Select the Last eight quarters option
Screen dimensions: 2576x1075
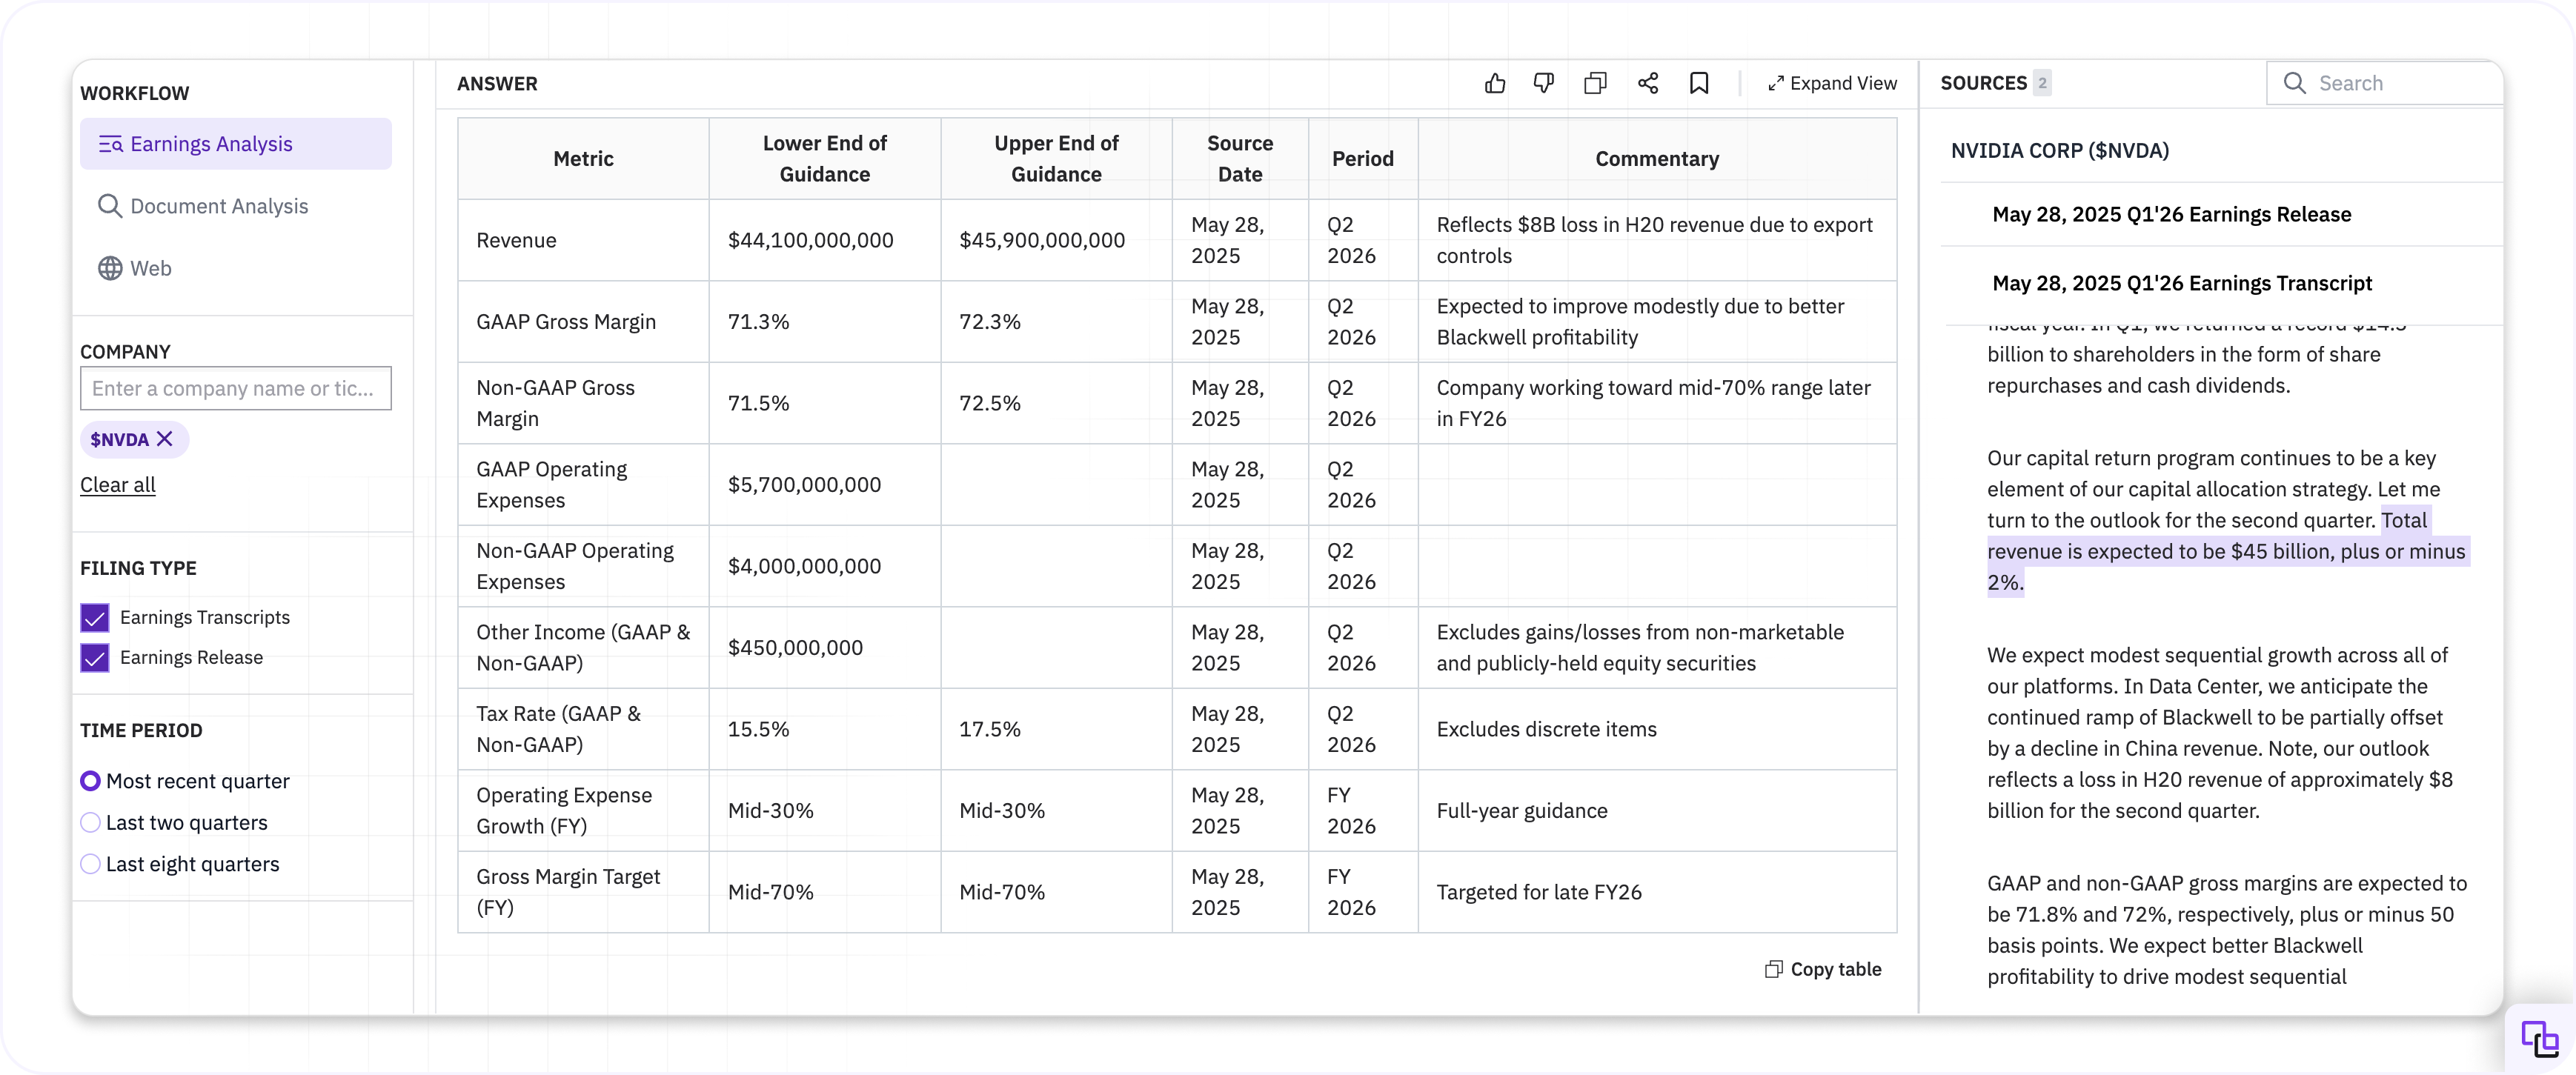(91, 864)
